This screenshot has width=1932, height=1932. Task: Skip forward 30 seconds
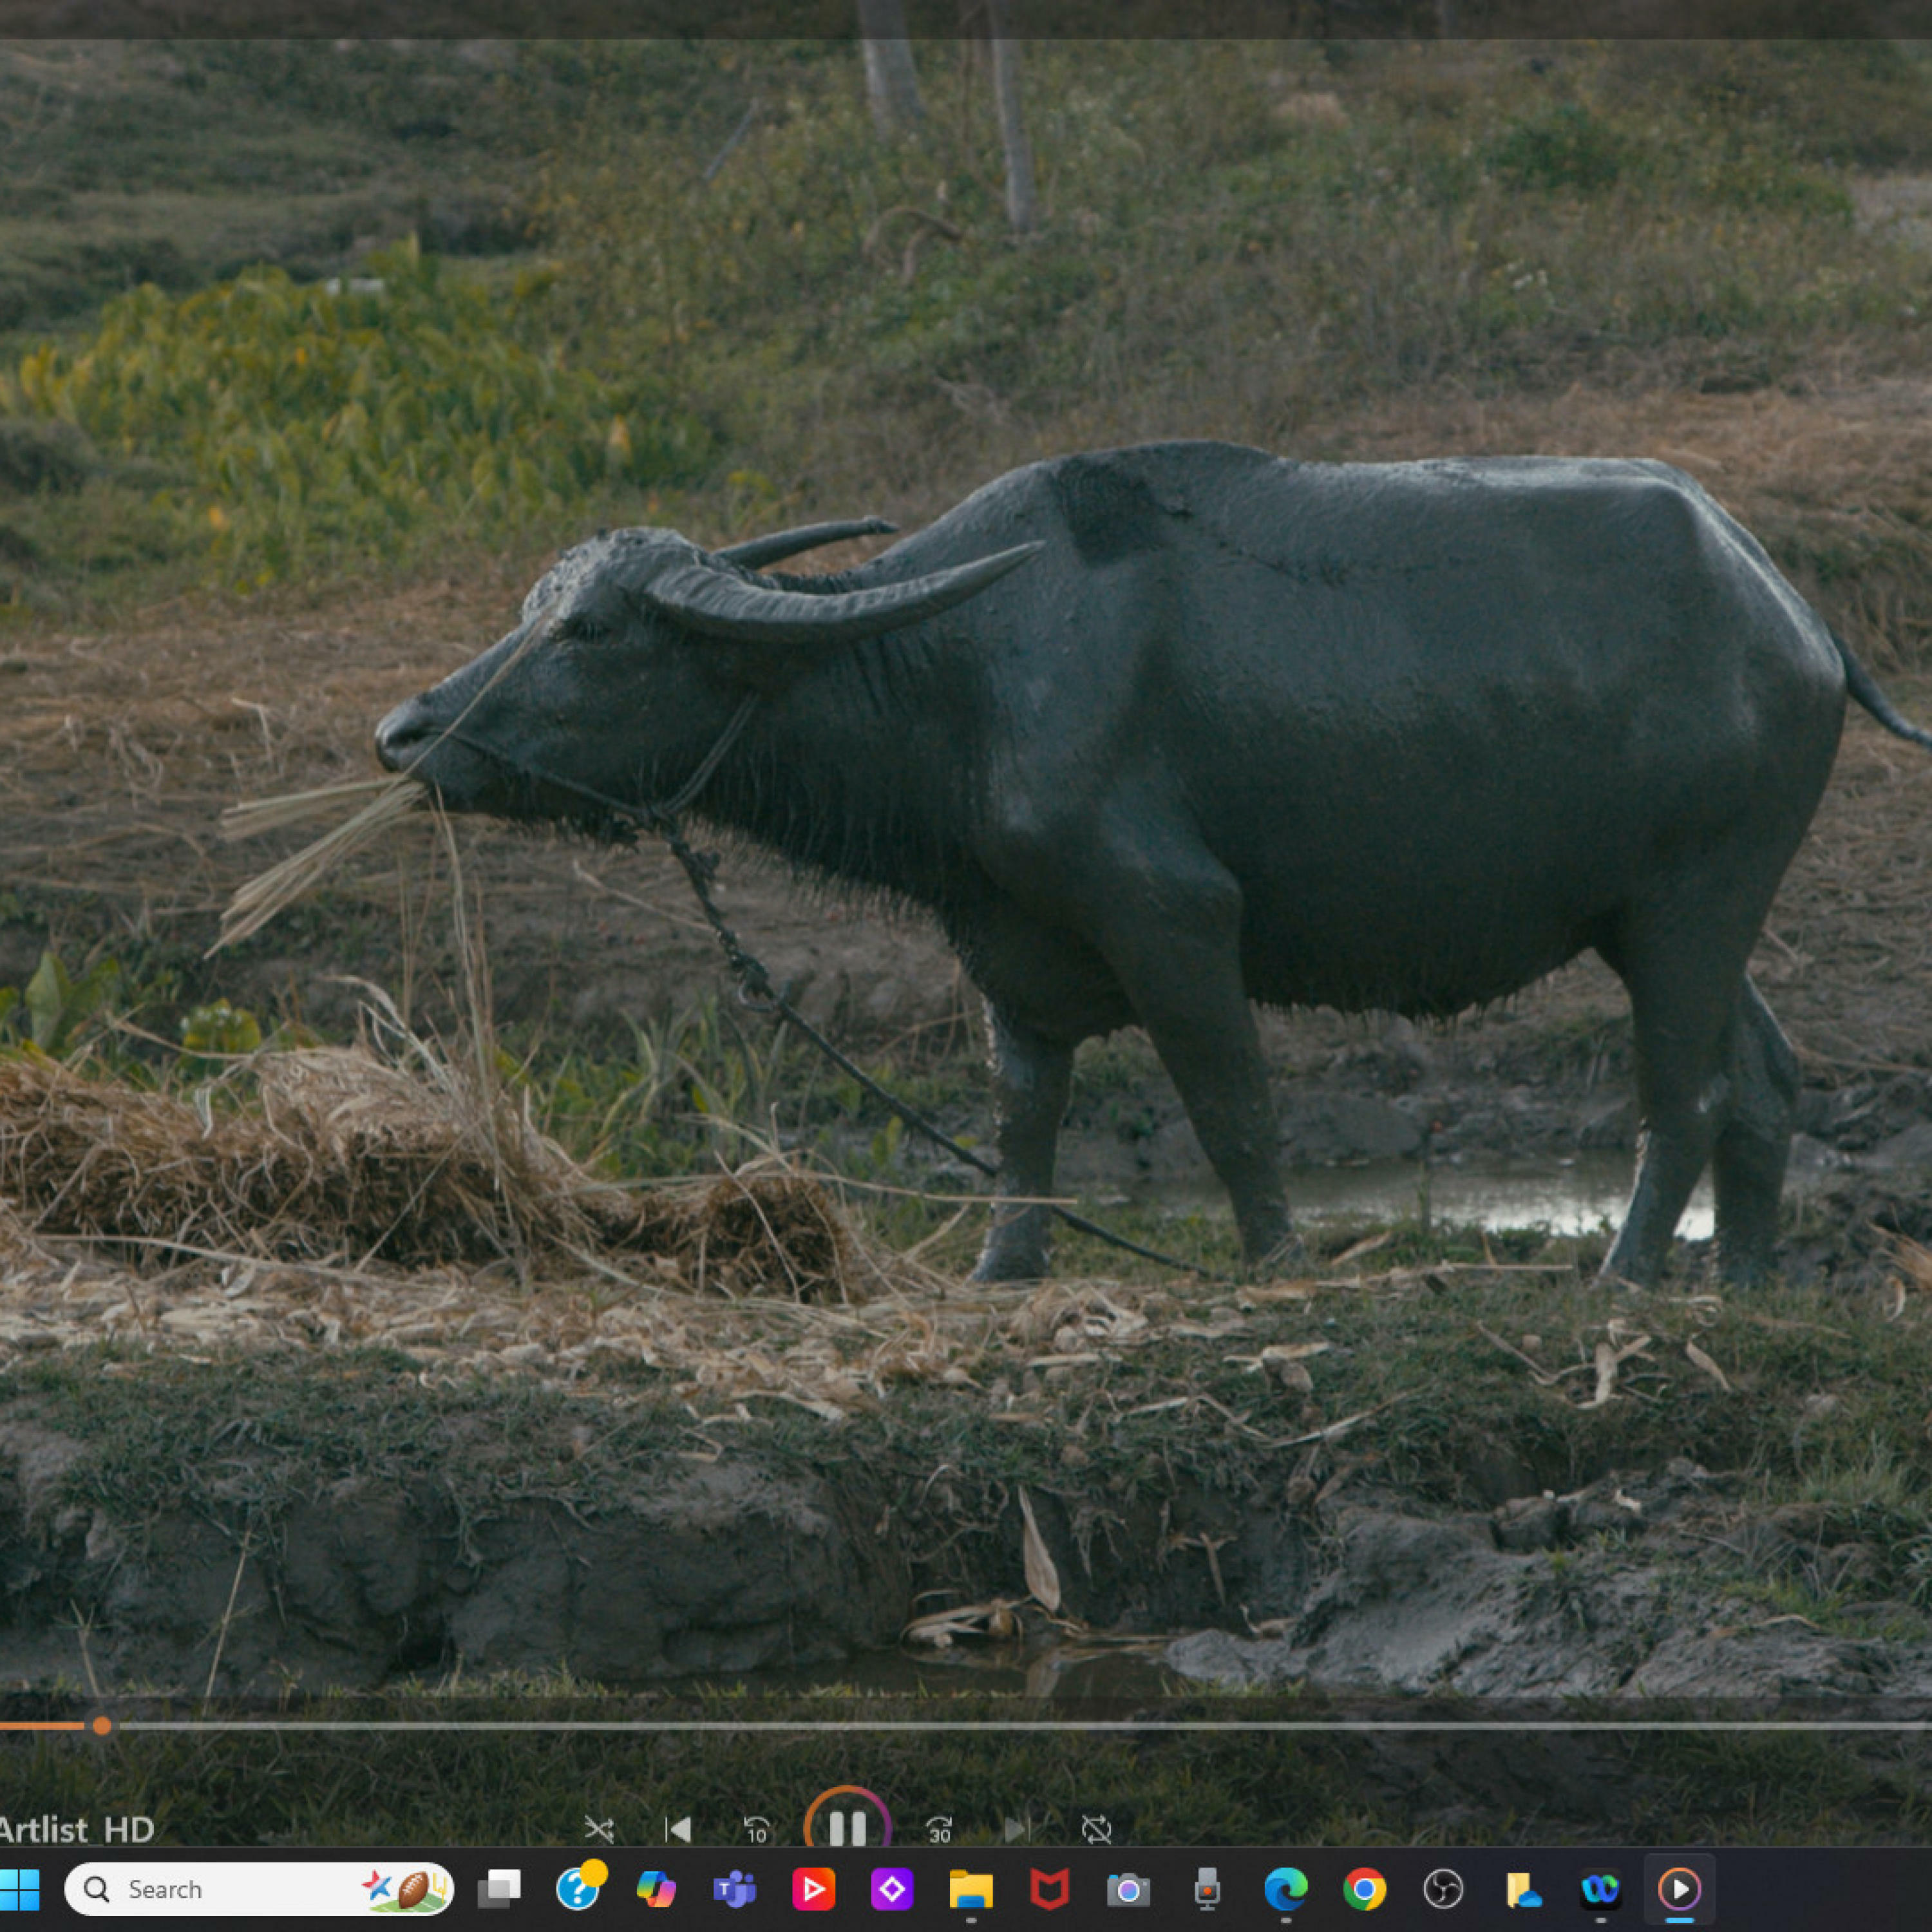tap(939, 1830)
